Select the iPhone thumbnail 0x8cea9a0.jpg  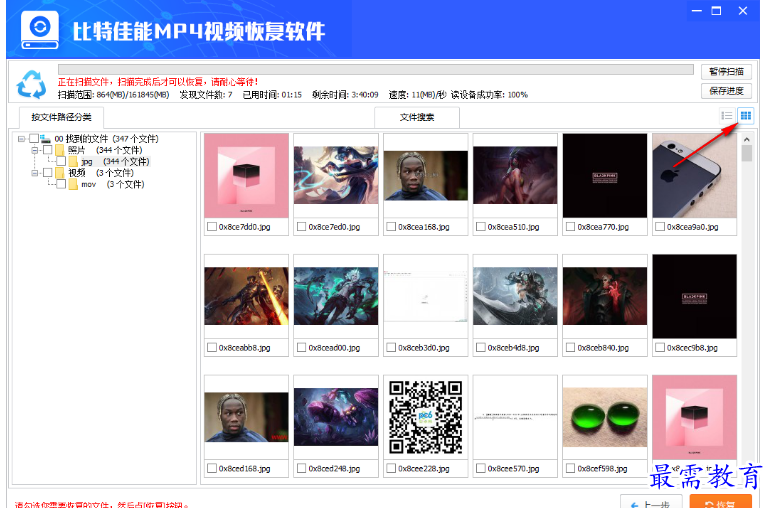coord(694,176)
